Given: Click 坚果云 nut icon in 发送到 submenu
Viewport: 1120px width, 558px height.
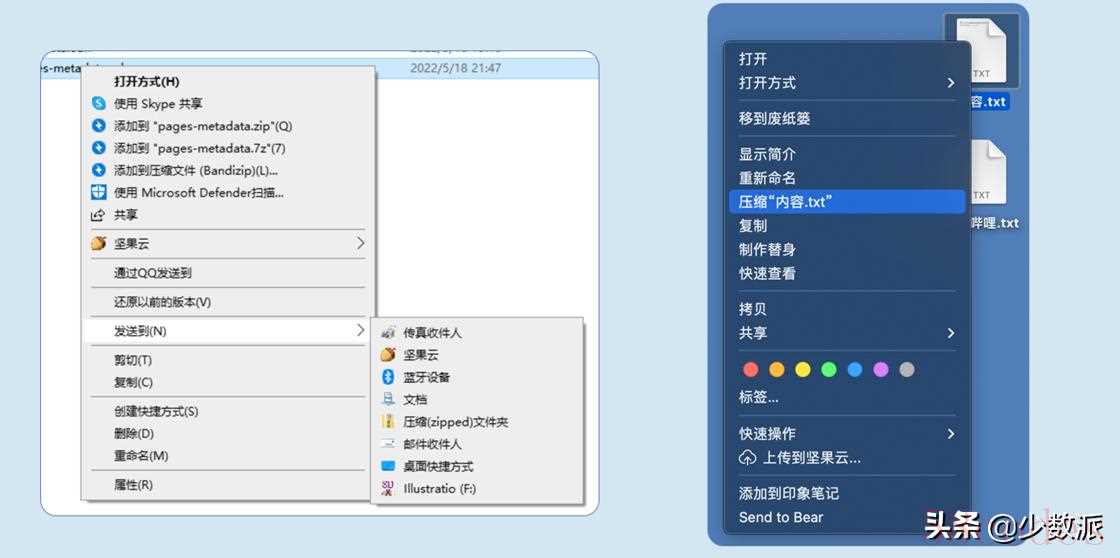Looking at the screenshot, I should point(388,355).
